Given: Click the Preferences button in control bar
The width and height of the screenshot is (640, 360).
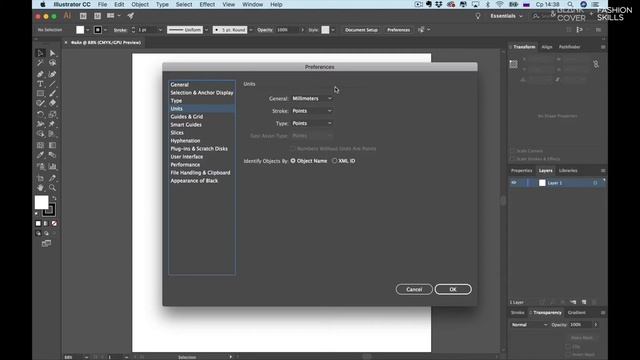Looking at the screenshot, I should (398, 30).
